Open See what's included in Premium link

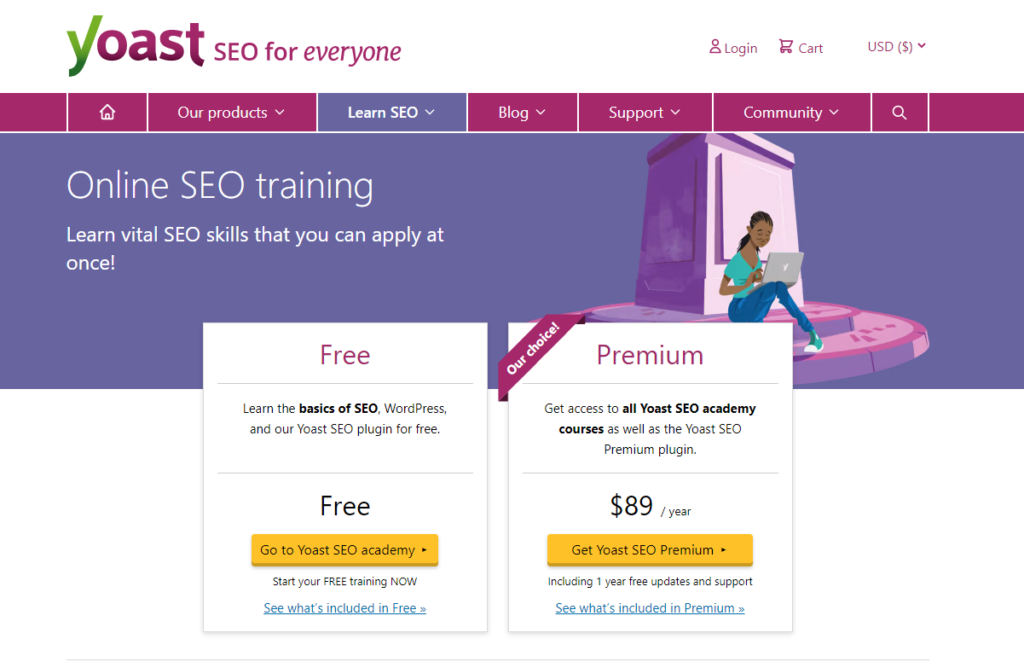click(649, 608)
